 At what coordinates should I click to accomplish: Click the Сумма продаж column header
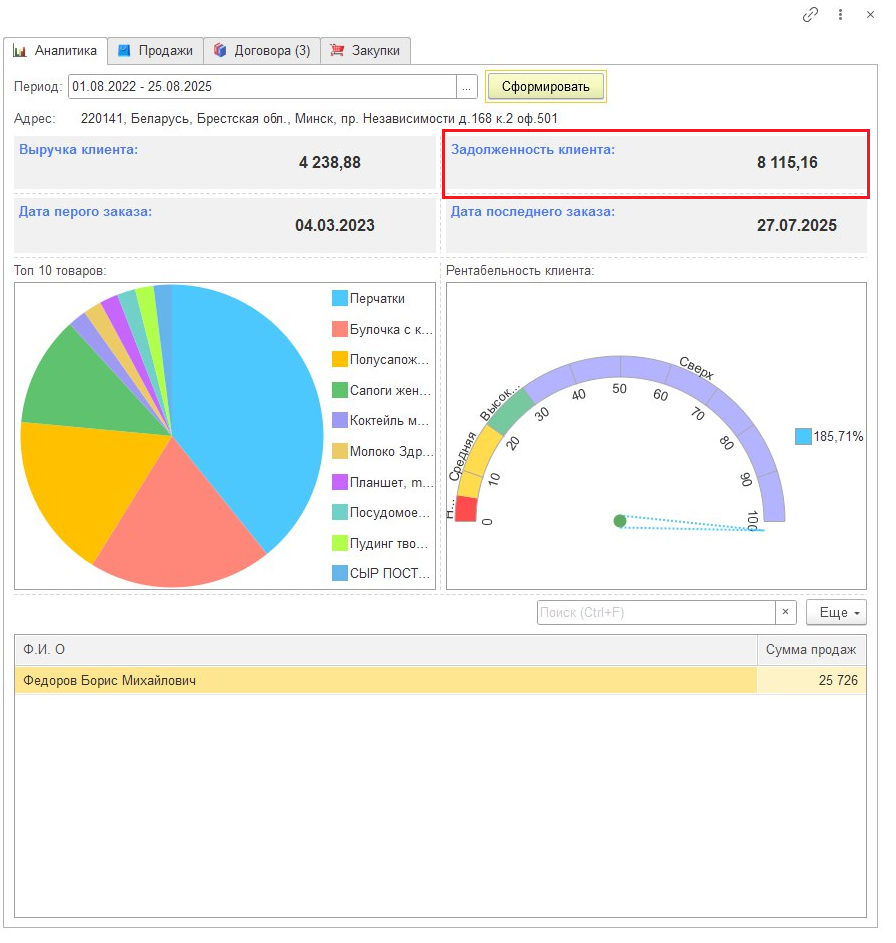pyautogui.click(x=811, y=650)
